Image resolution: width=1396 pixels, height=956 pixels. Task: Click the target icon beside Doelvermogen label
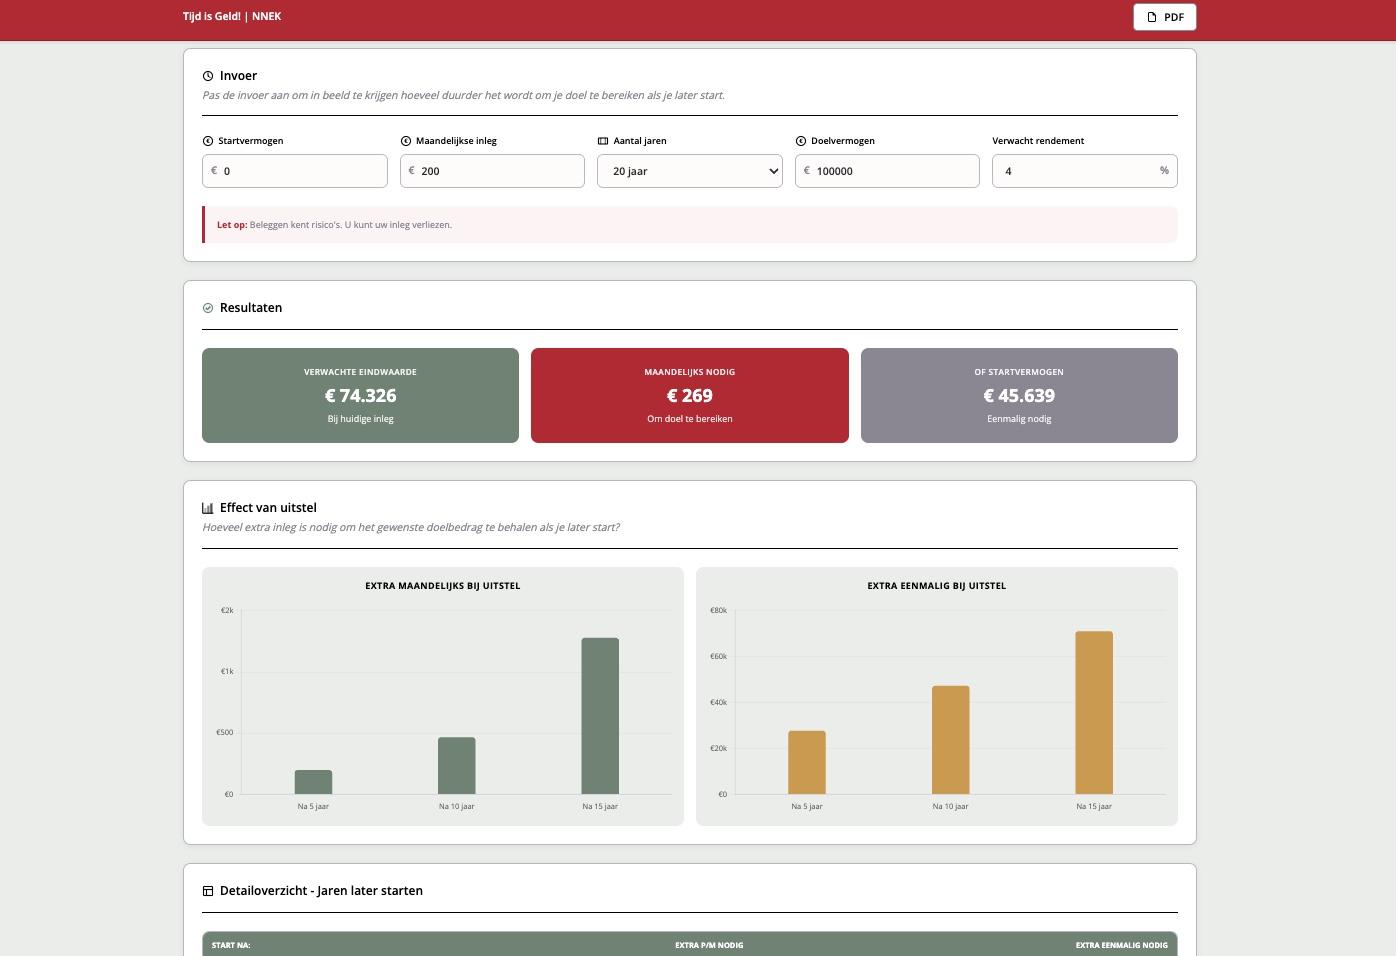[x=801, y=141]
